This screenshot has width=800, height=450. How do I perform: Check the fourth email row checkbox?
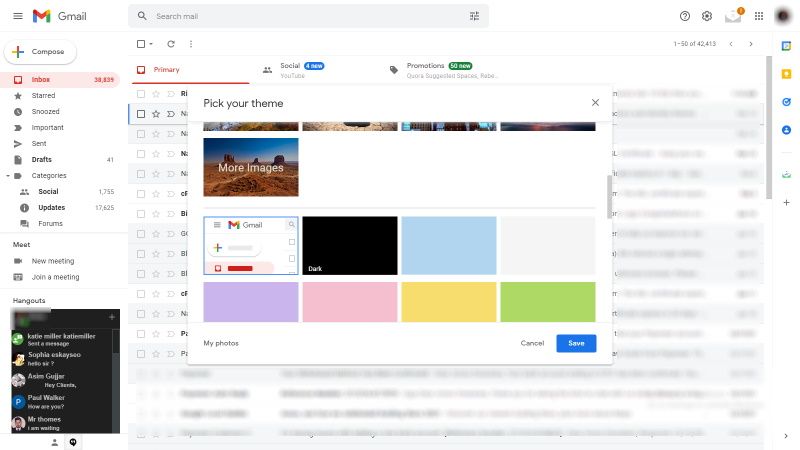click(141, 154)
